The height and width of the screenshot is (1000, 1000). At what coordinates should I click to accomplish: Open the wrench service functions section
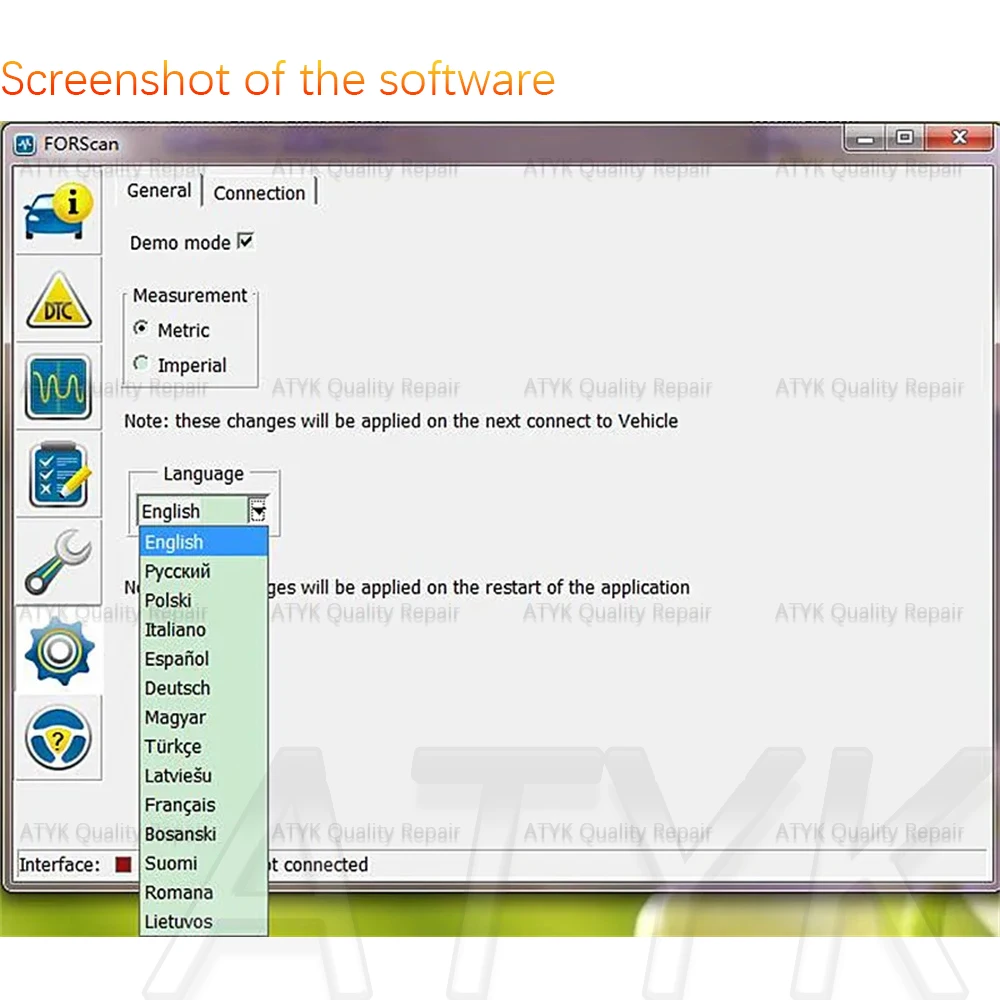[58, 562]
